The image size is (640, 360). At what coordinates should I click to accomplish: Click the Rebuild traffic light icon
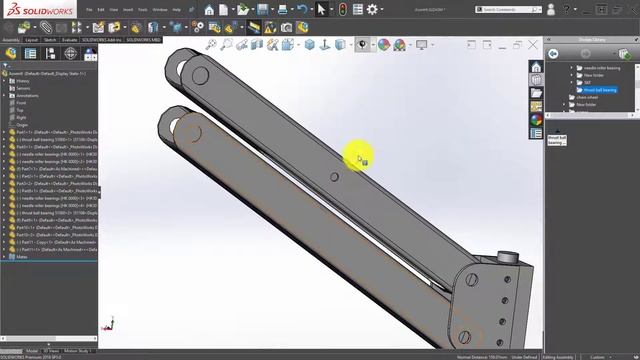(342, 9)
